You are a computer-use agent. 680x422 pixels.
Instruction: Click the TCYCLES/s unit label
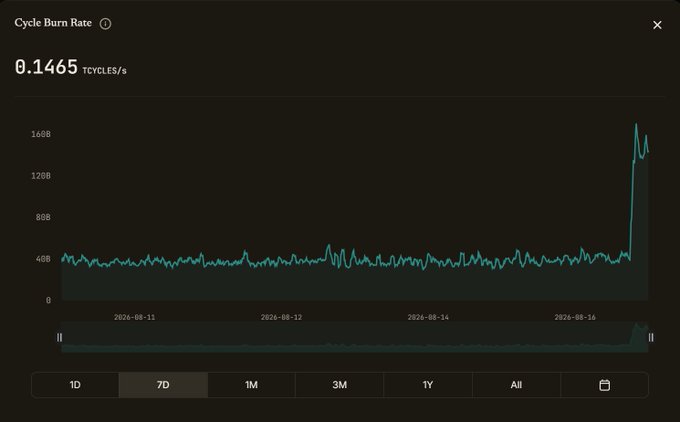pos(105,71)
